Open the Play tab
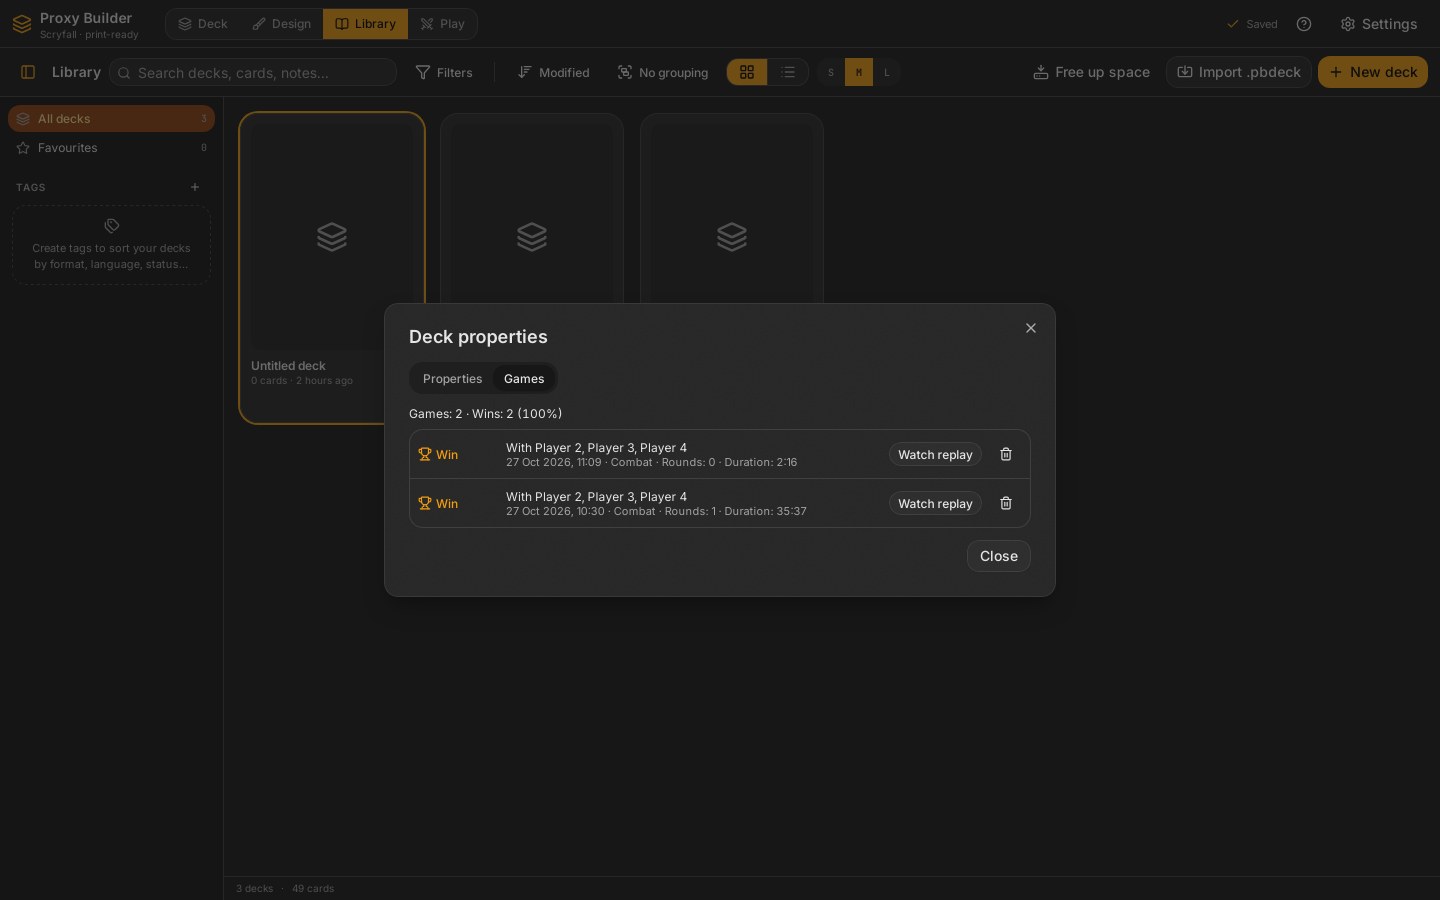This screenshot has height=900, width=1440. [442, 24]
